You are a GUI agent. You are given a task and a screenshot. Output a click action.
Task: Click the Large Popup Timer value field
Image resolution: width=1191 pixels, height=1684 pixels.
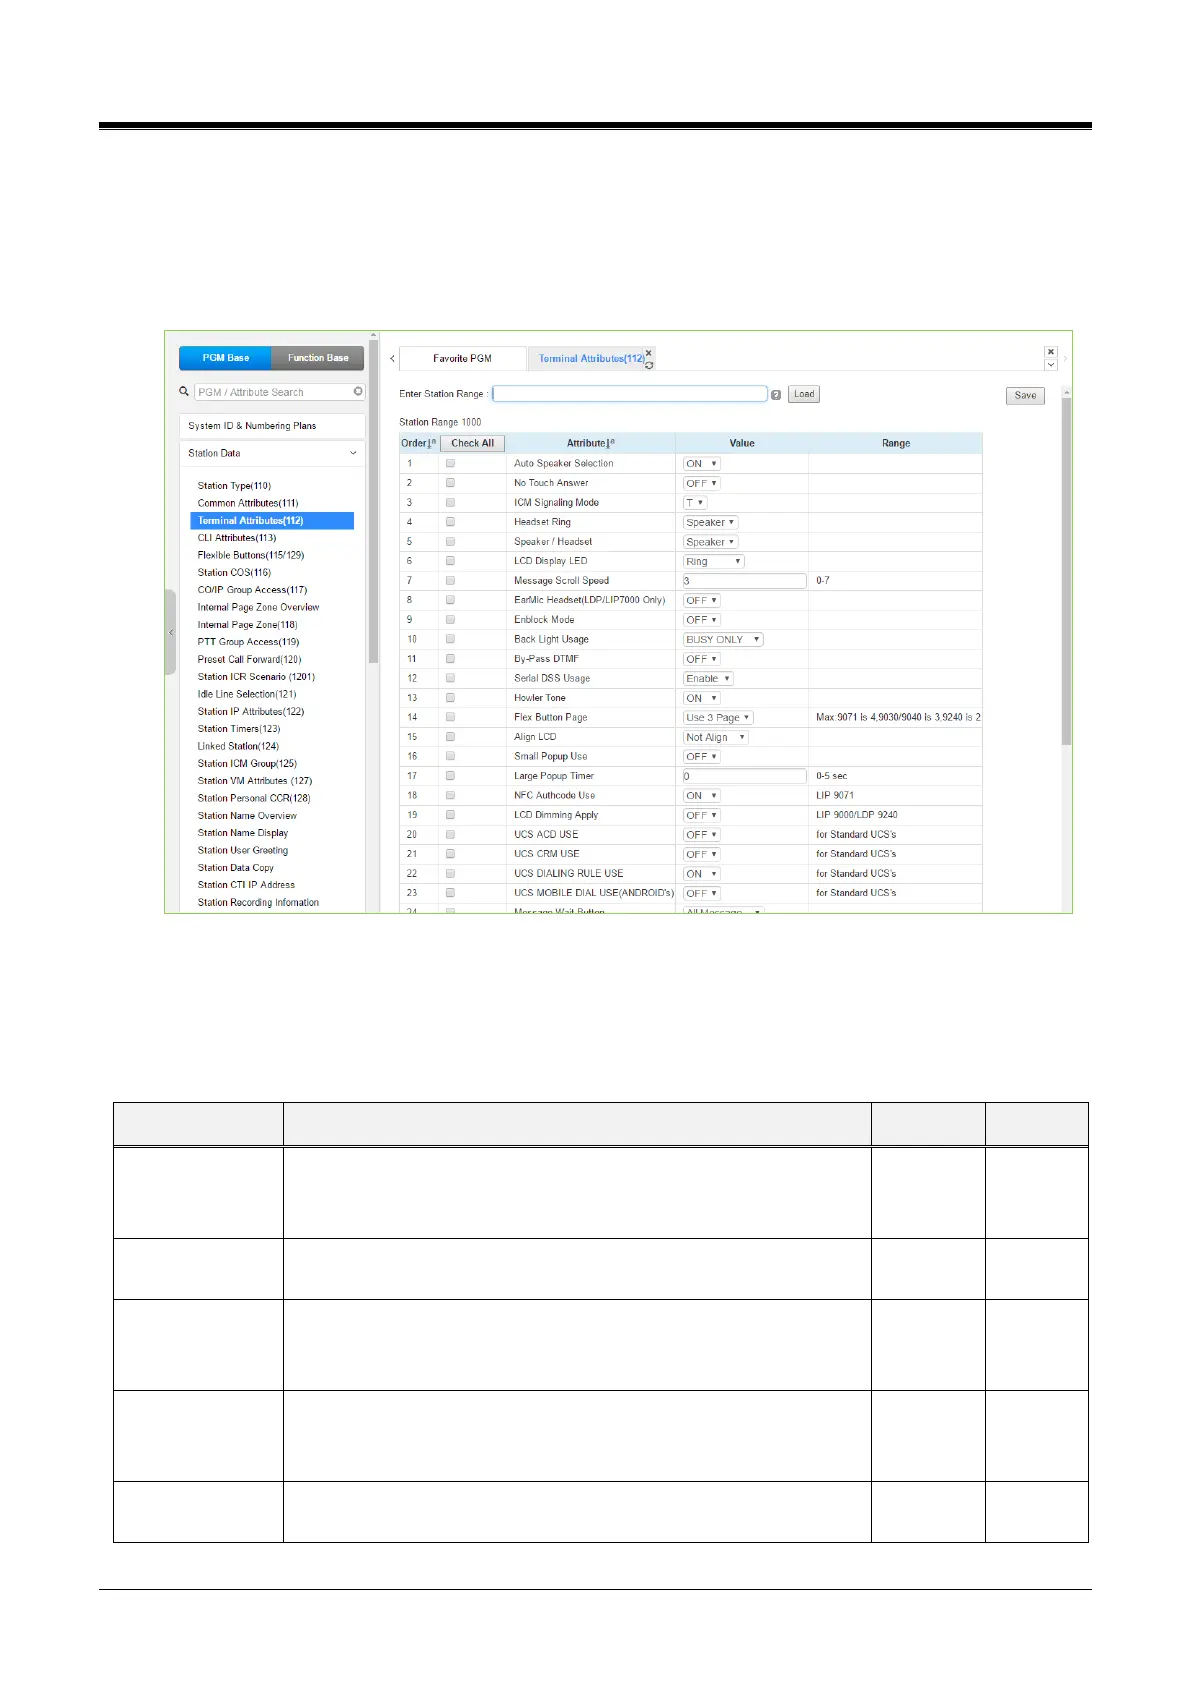(745, 776)
